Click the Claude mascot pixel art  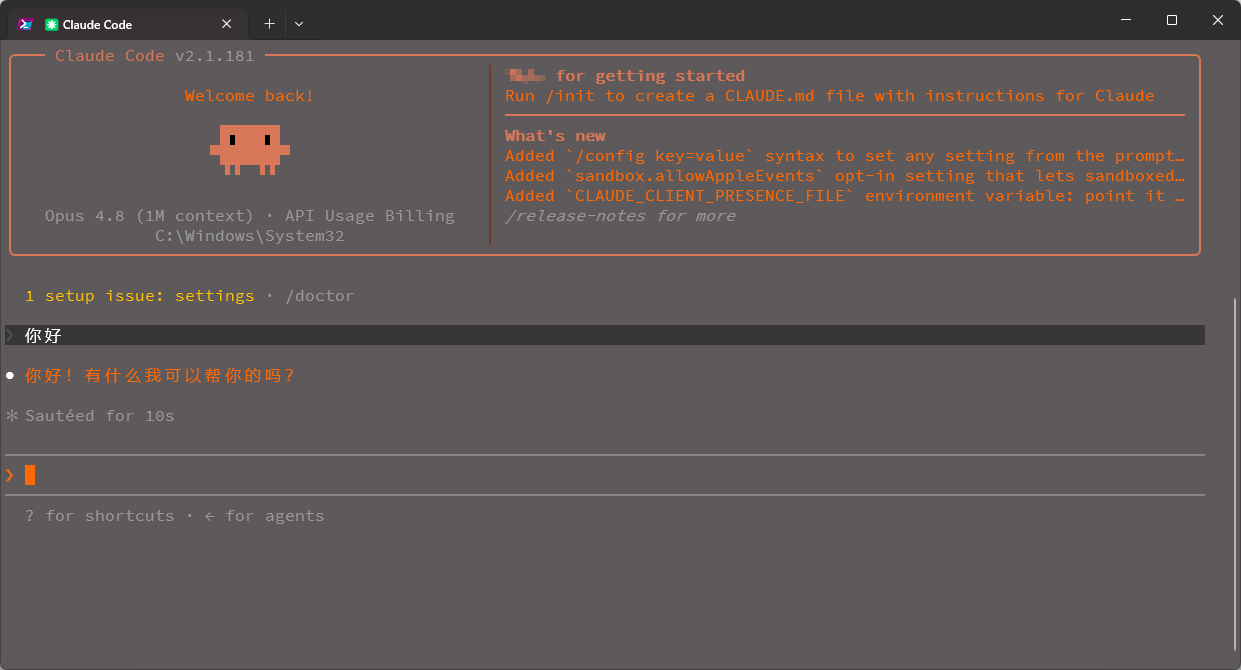(250, 150)
